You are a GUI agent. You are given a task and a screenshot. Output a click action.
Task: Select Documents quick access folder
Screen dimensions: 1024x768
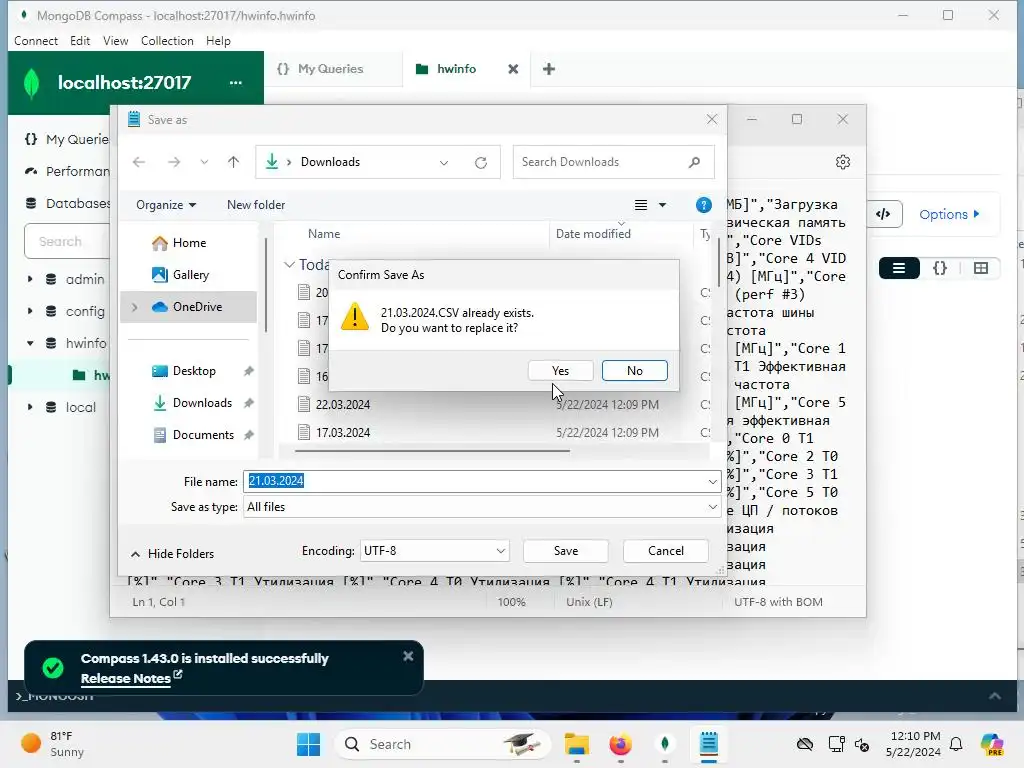pyautogui.click(x=203, y=435)
